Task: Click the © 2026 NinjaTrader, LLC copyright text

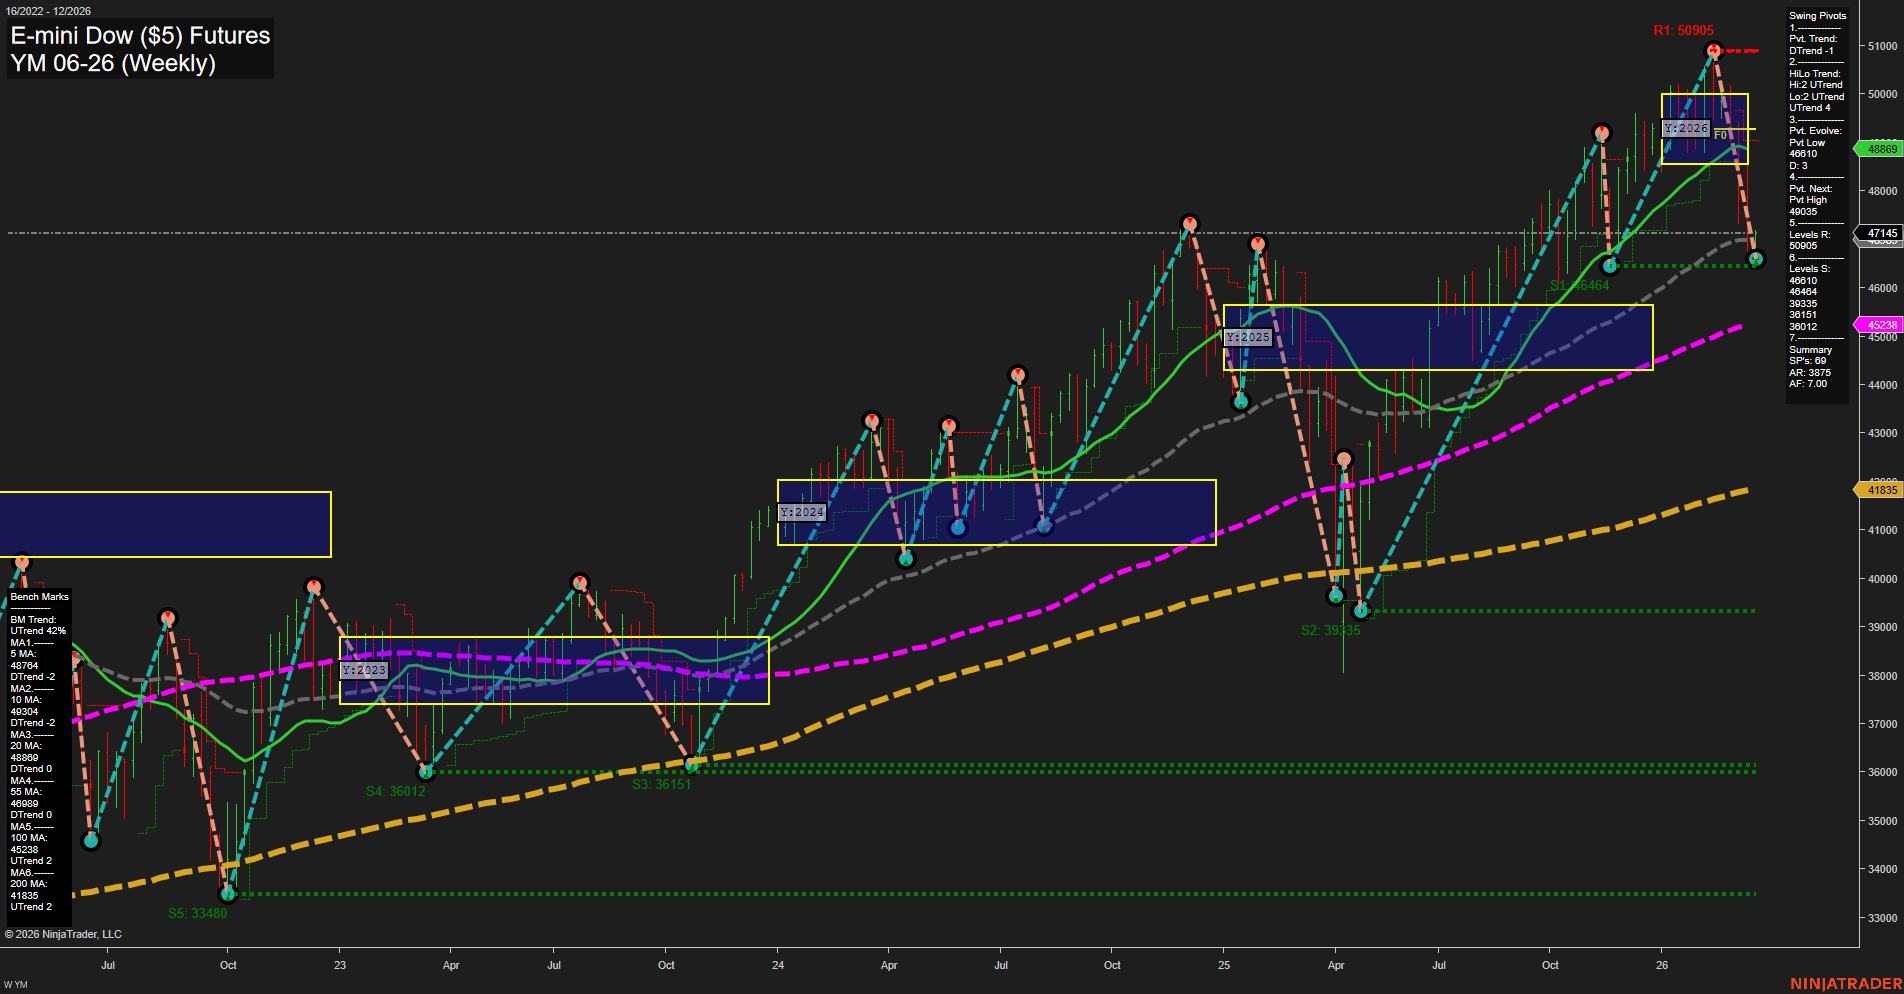Action: [65, 934]
